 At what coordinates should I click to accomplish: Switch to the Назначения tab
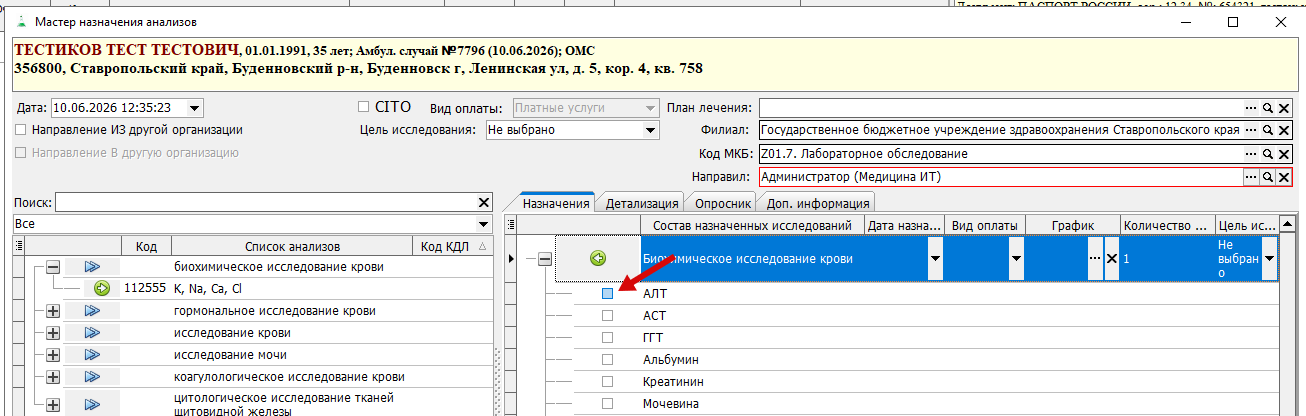tap(557, 203)
